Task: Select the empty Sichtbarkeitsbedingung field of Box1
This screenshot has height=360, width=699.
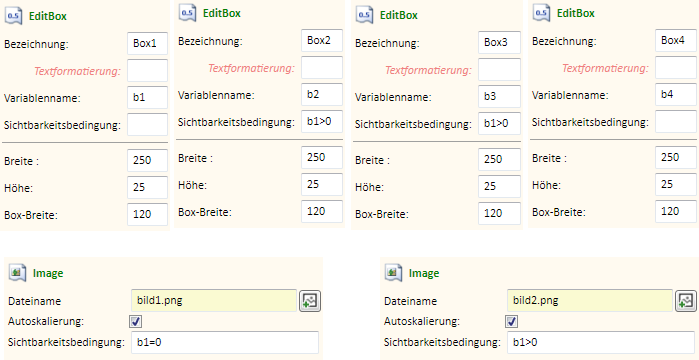Action: point(147,124)
